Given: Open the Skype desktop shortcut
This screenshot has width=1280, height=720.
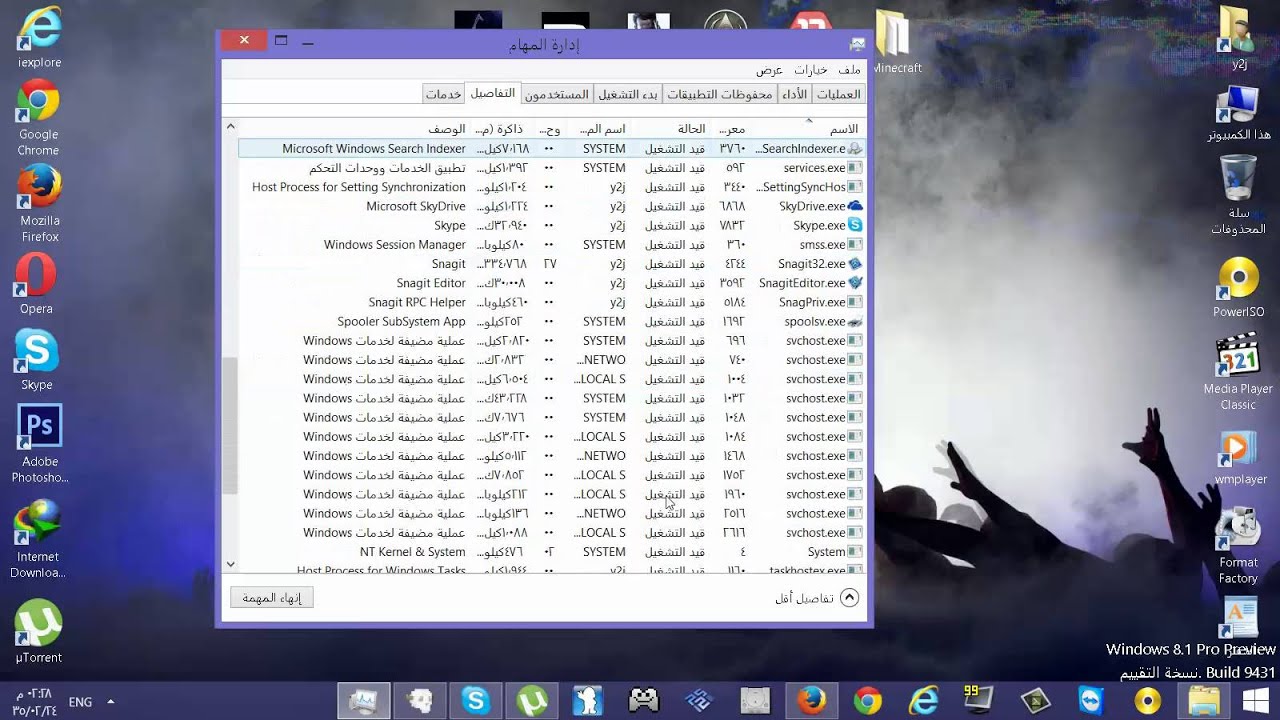Looking at the screenshot, I should click(x=37, y=360).
